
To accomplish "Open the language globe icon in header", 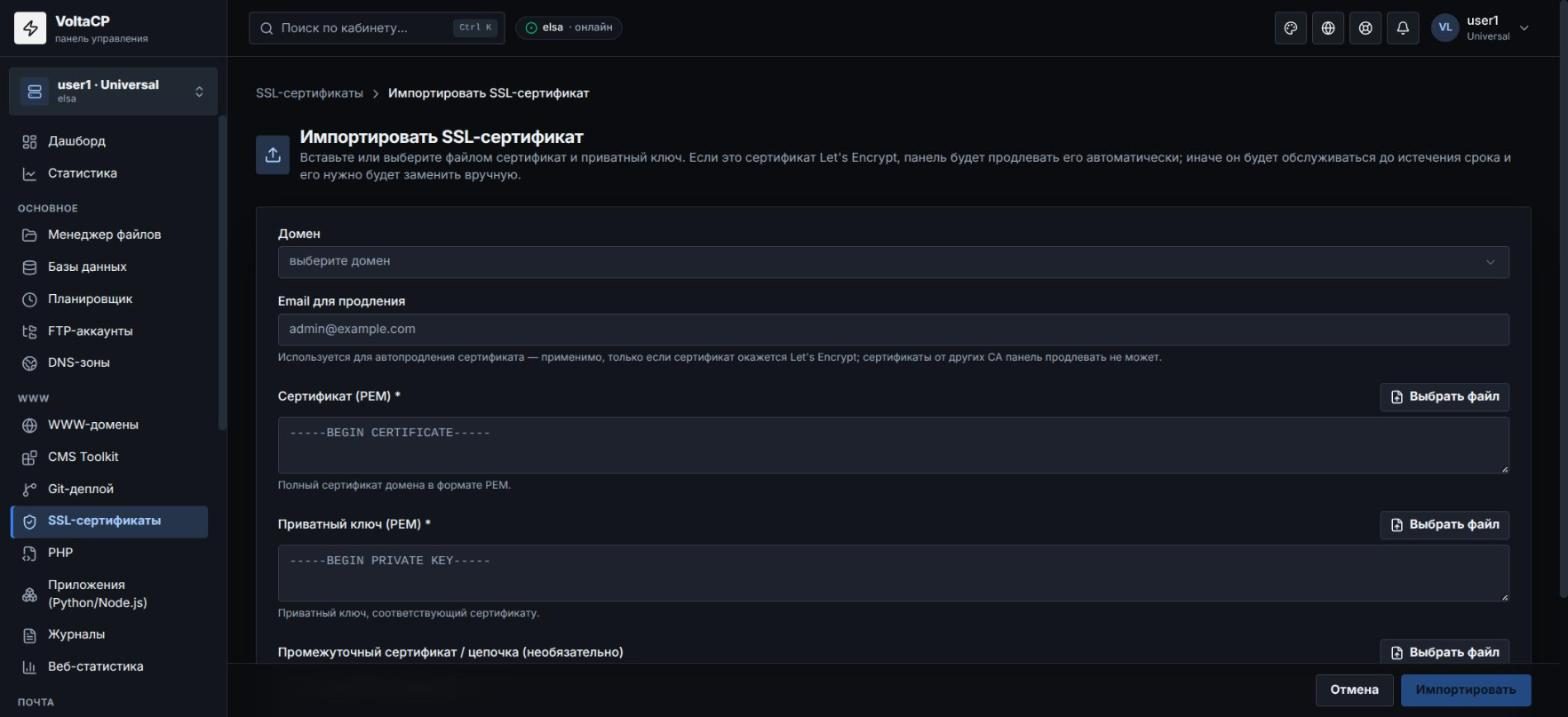I will [1328, 28].
